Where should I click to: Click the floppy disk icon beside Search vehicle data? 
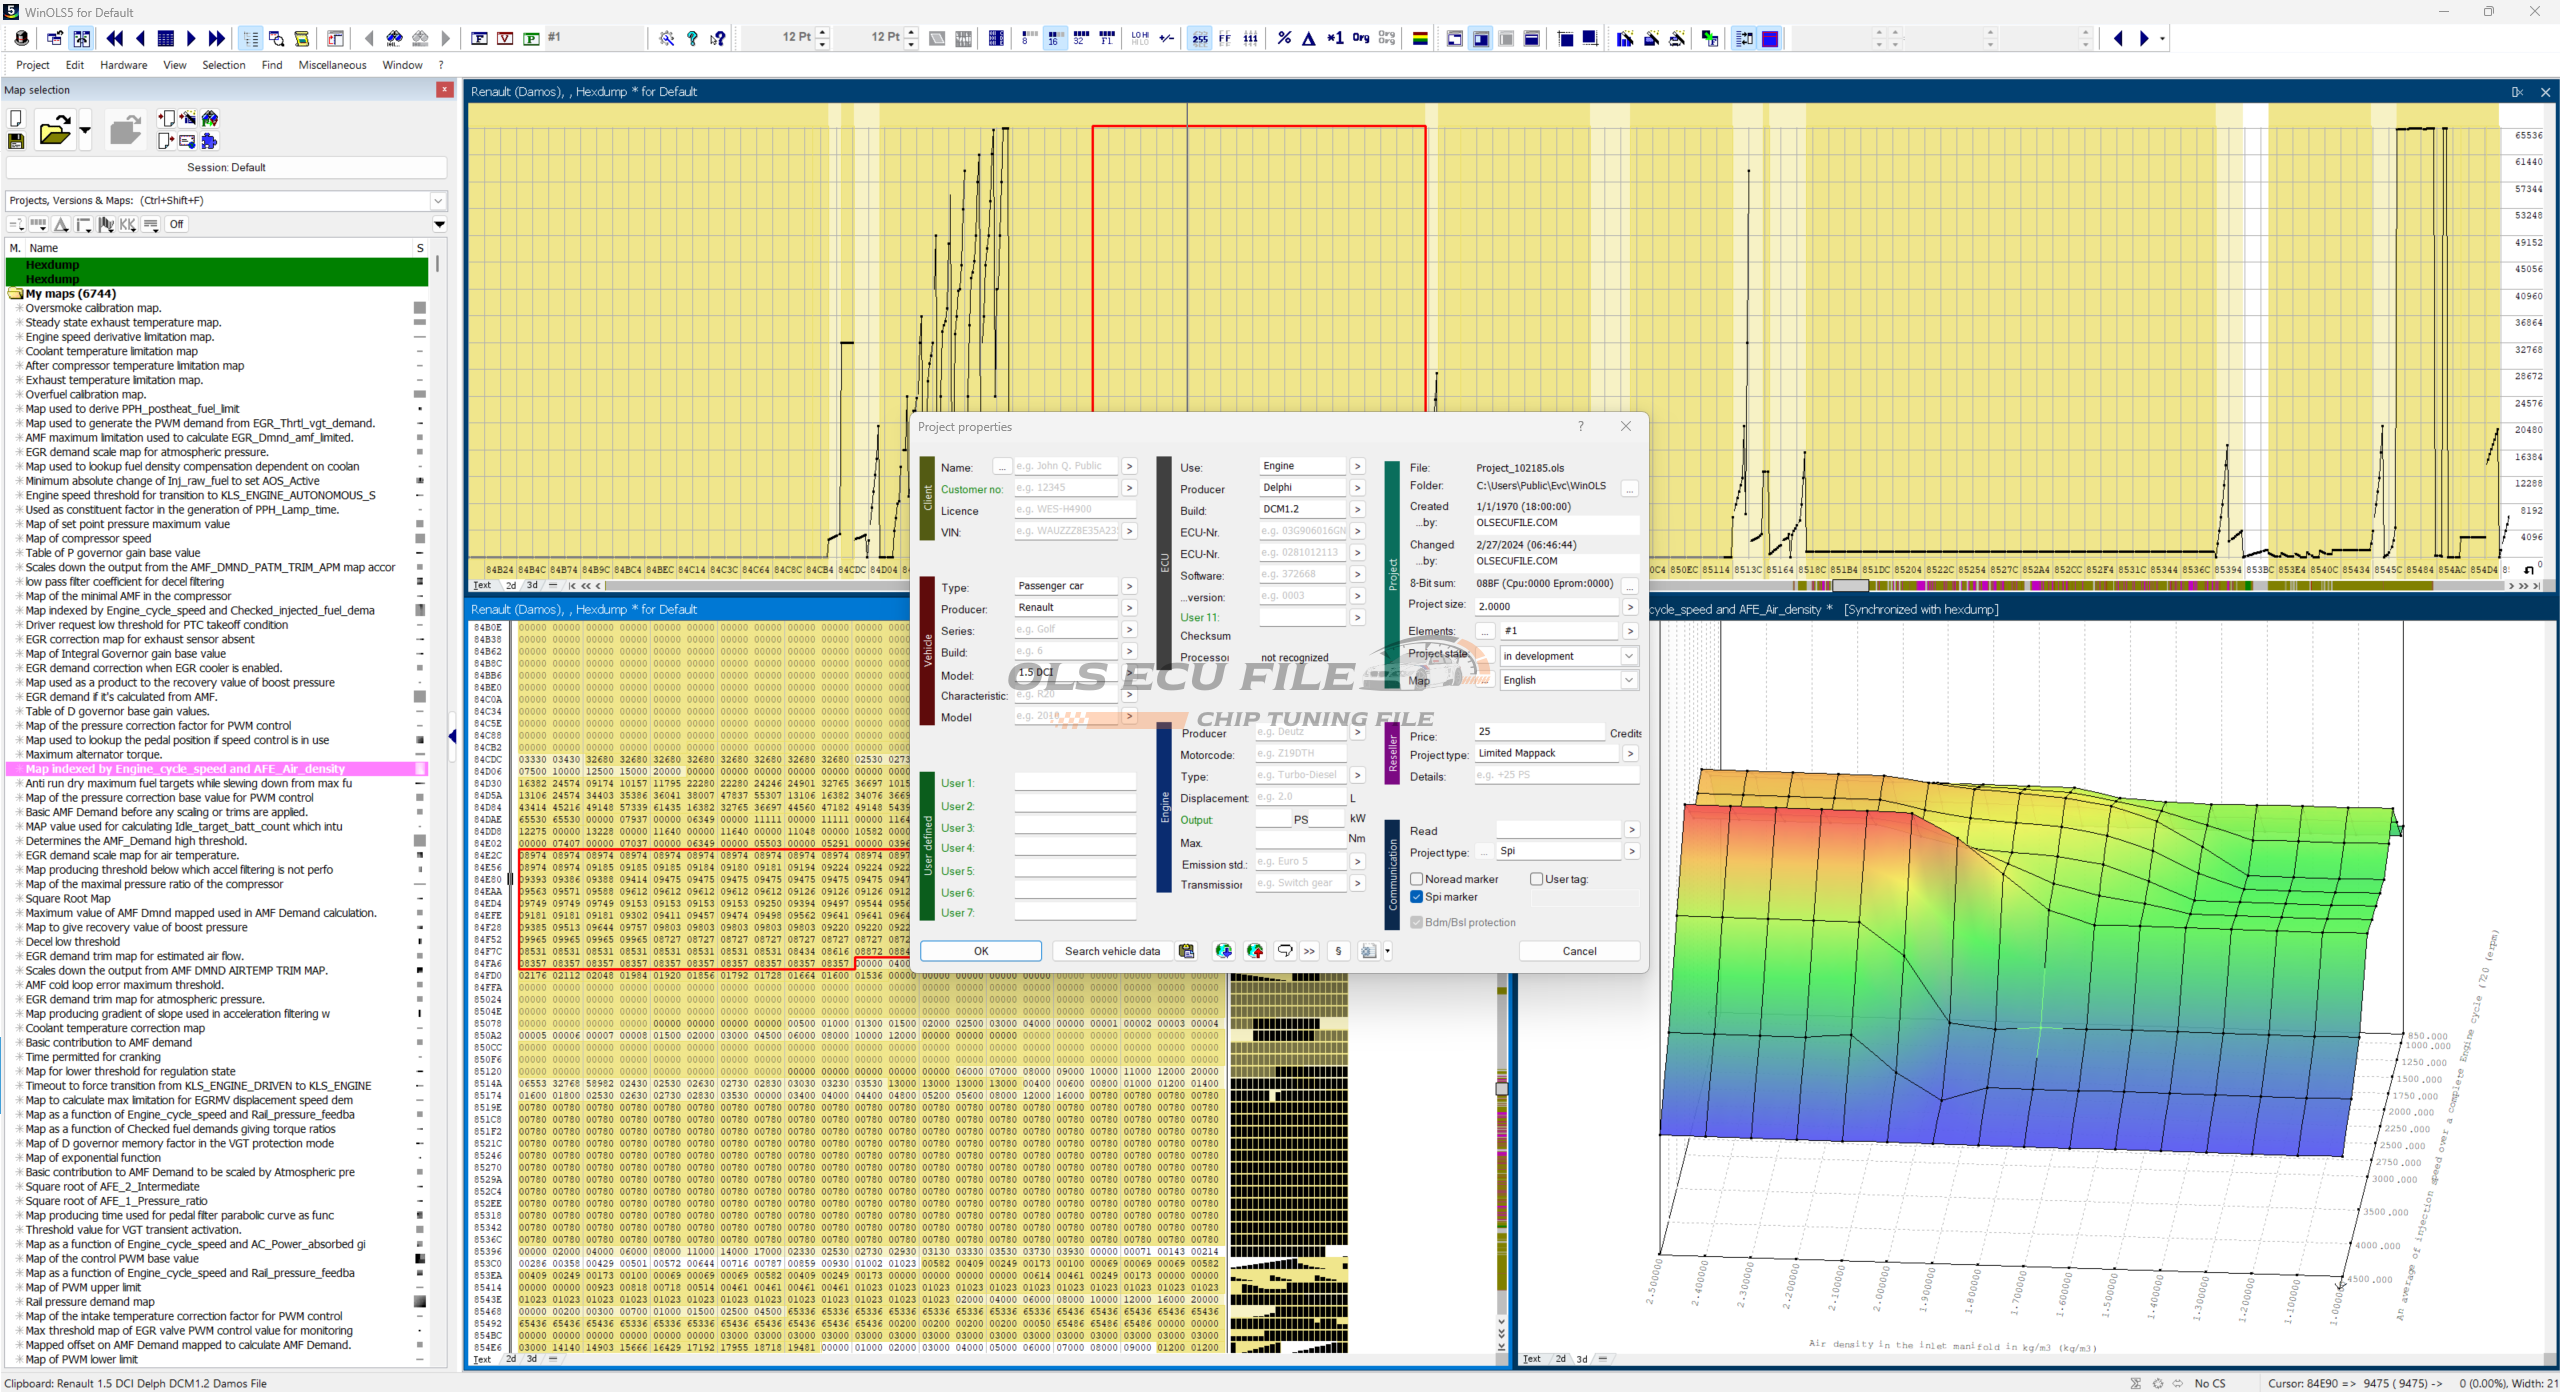(x=1187, y=951)
